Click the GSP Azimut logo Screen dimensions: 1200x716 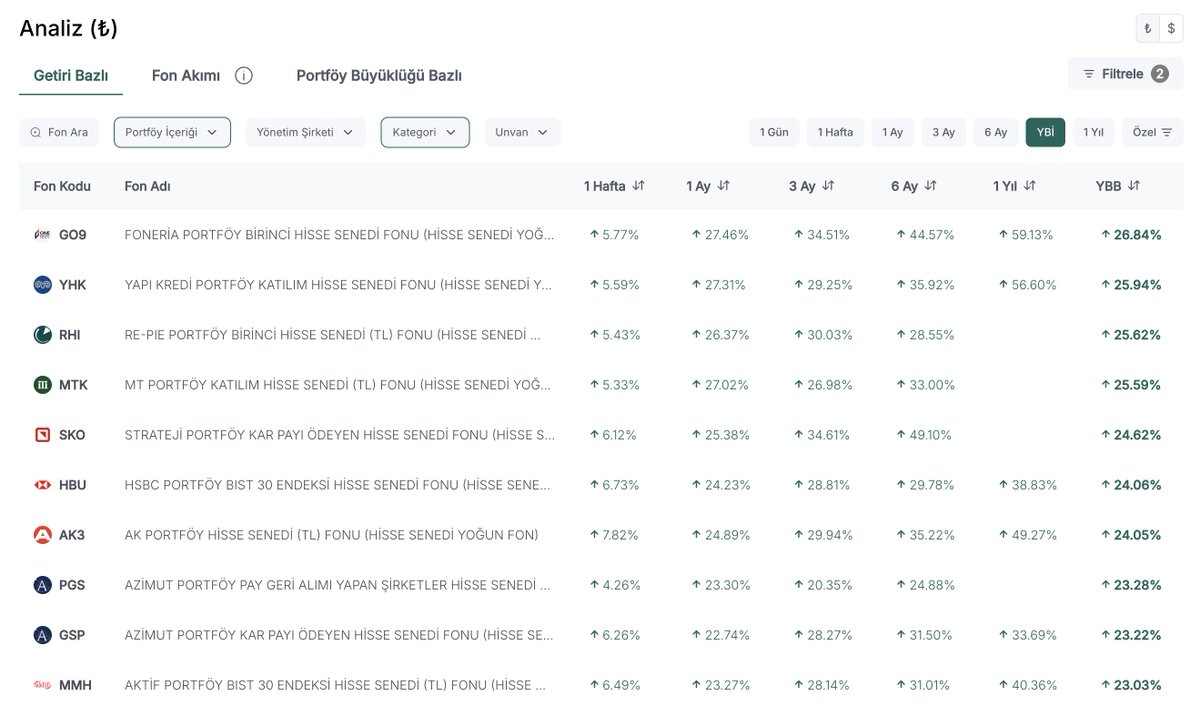pos(42,635)
